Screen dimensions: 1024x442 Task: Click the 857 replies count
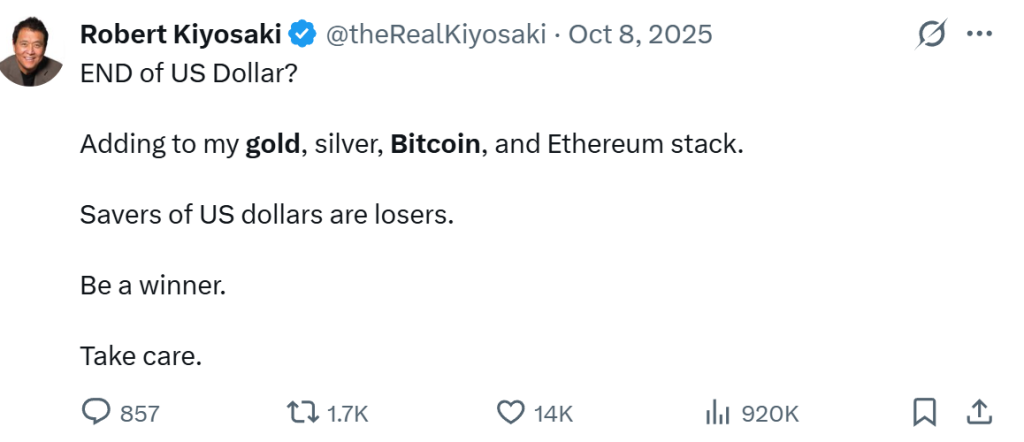pyautogui.click(x=140, y=413)
